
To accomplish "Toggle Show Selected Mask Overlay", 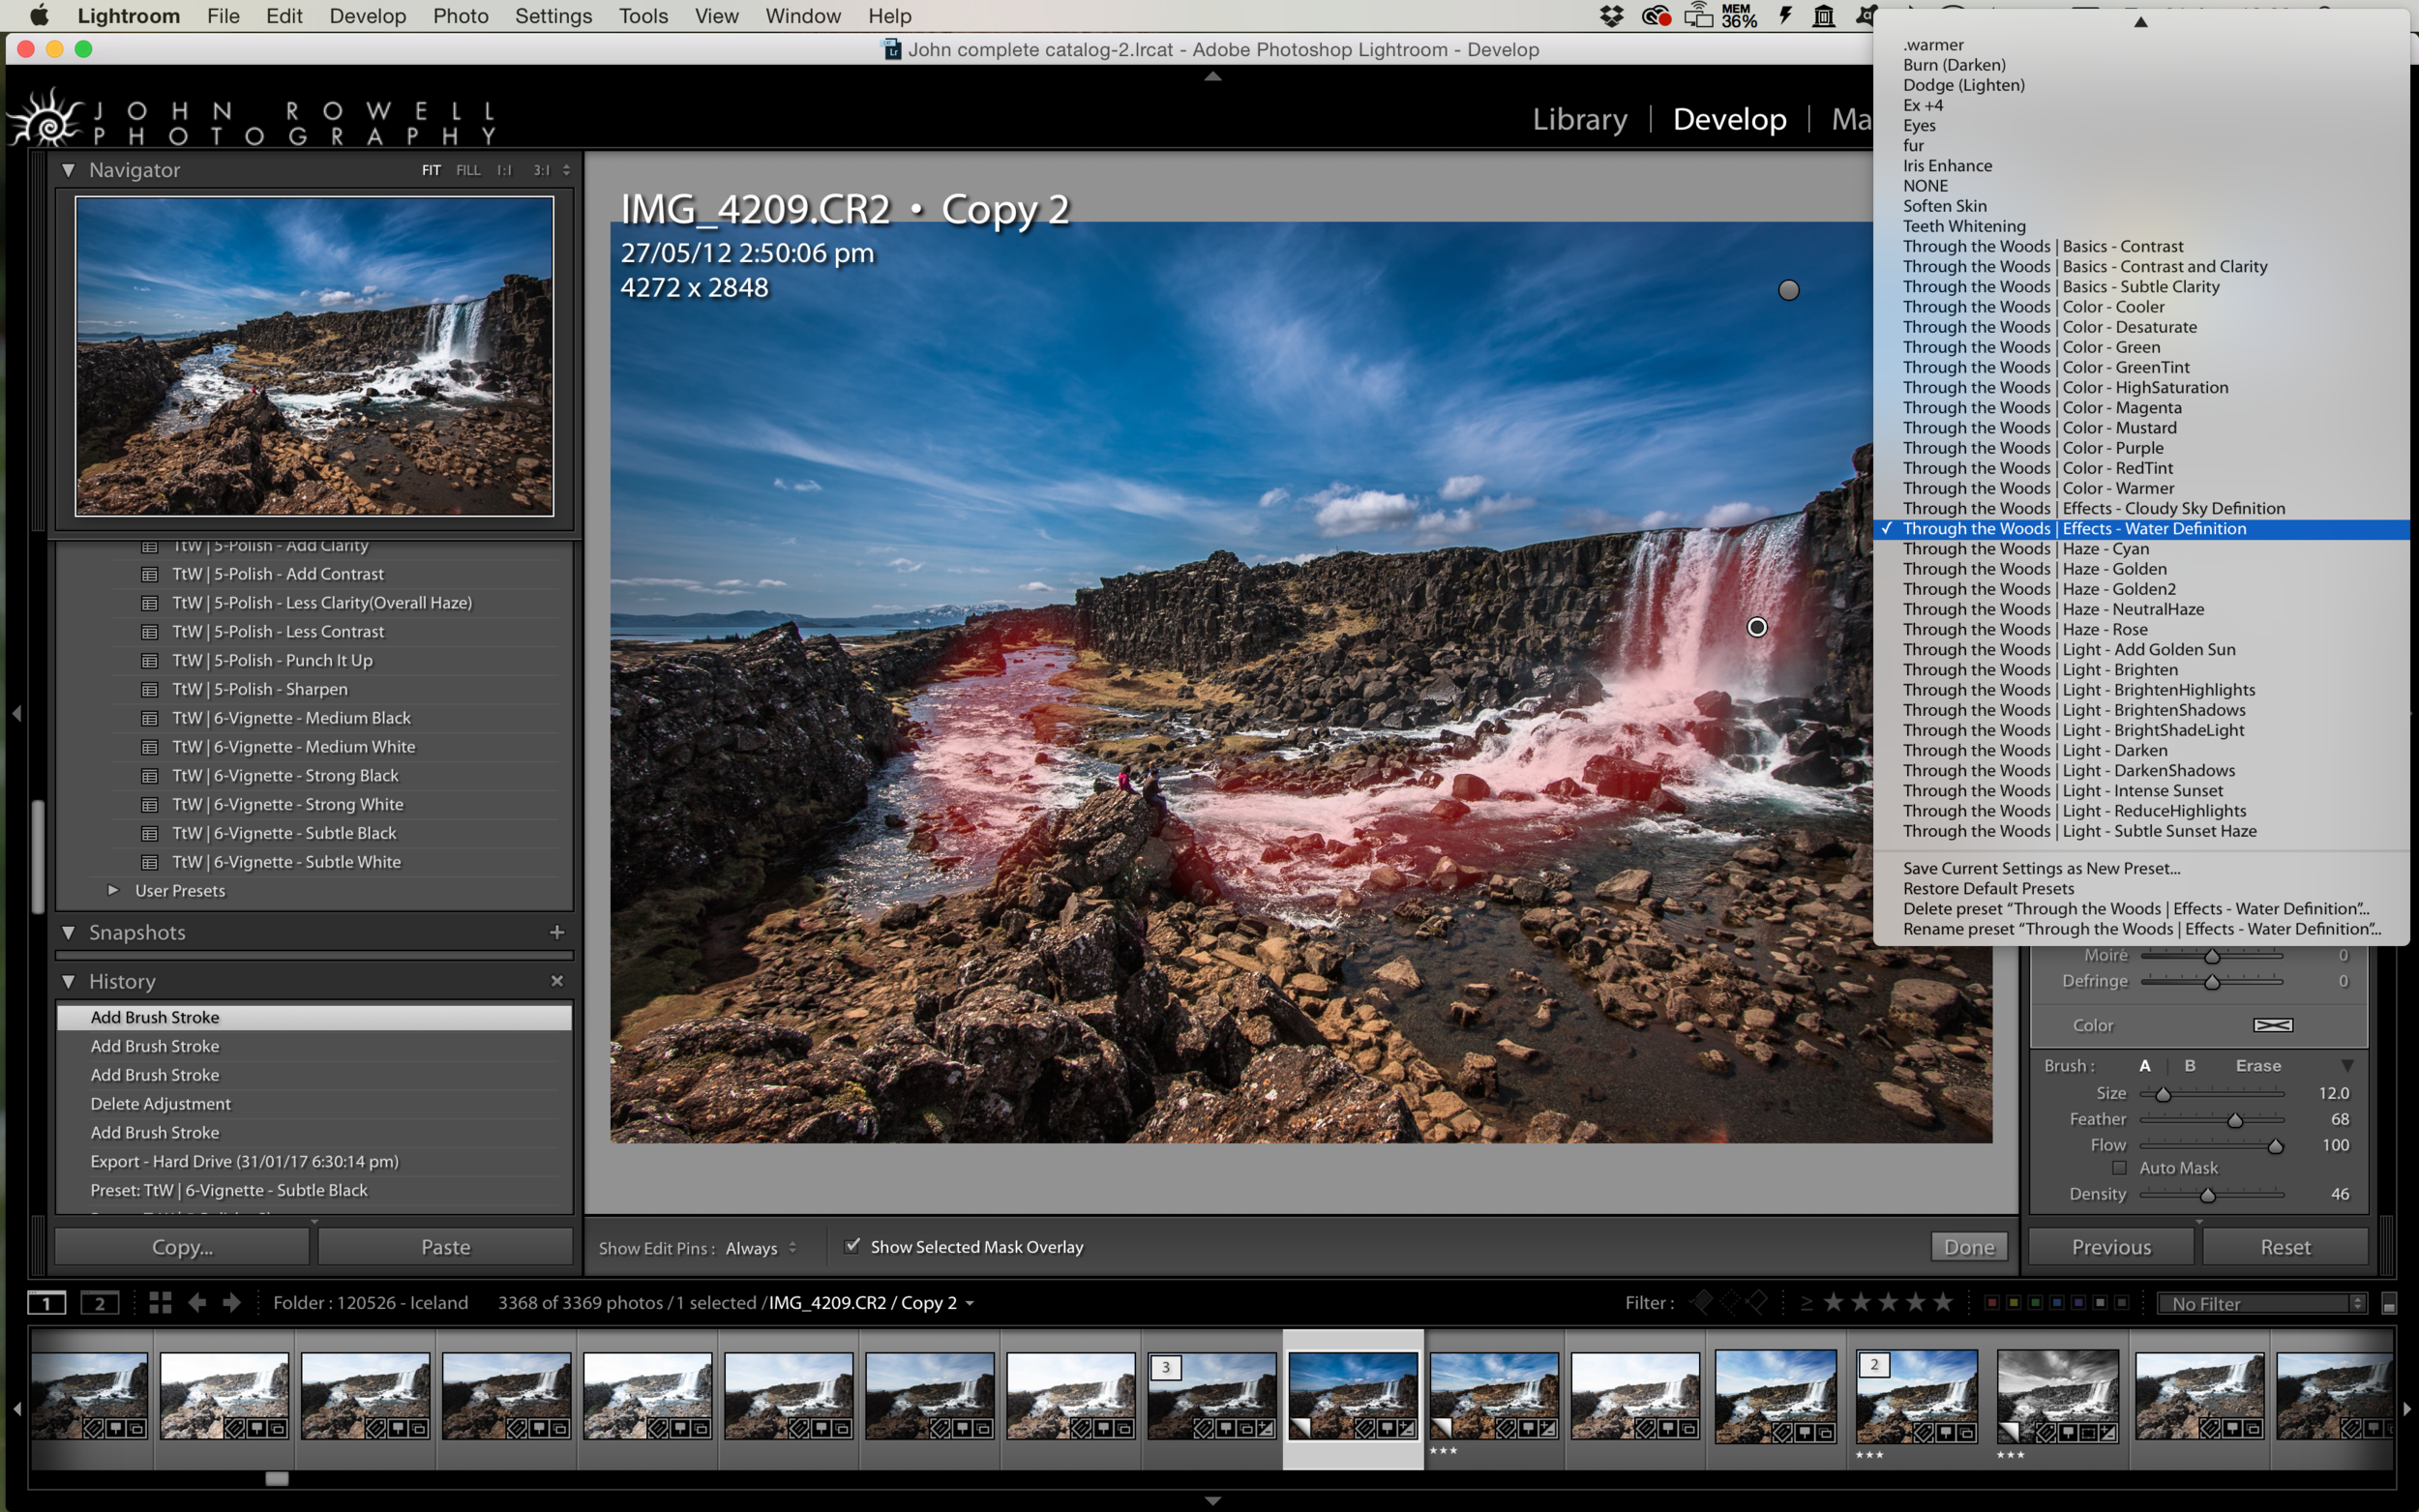I will (x=851, y=1245).
